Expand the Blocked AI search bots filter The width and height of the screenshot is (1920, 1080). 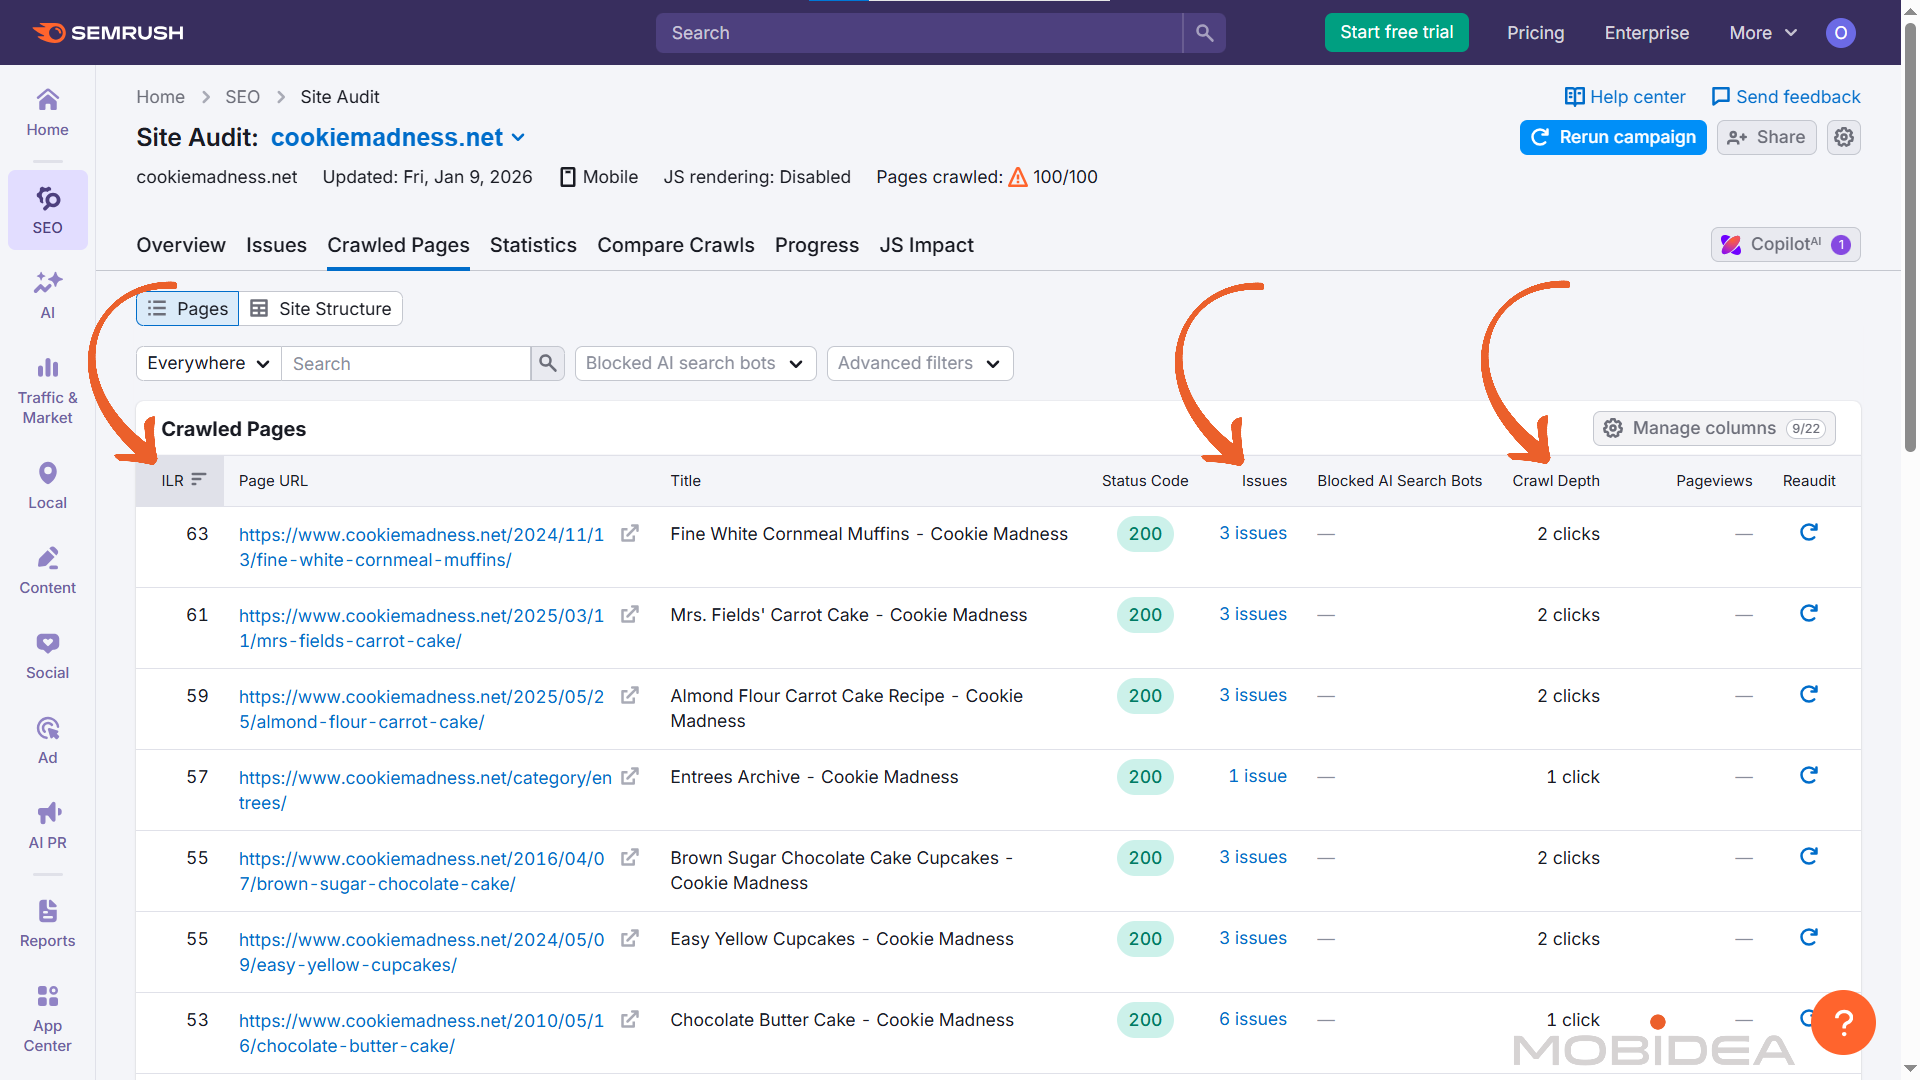[x=695, y=363]
